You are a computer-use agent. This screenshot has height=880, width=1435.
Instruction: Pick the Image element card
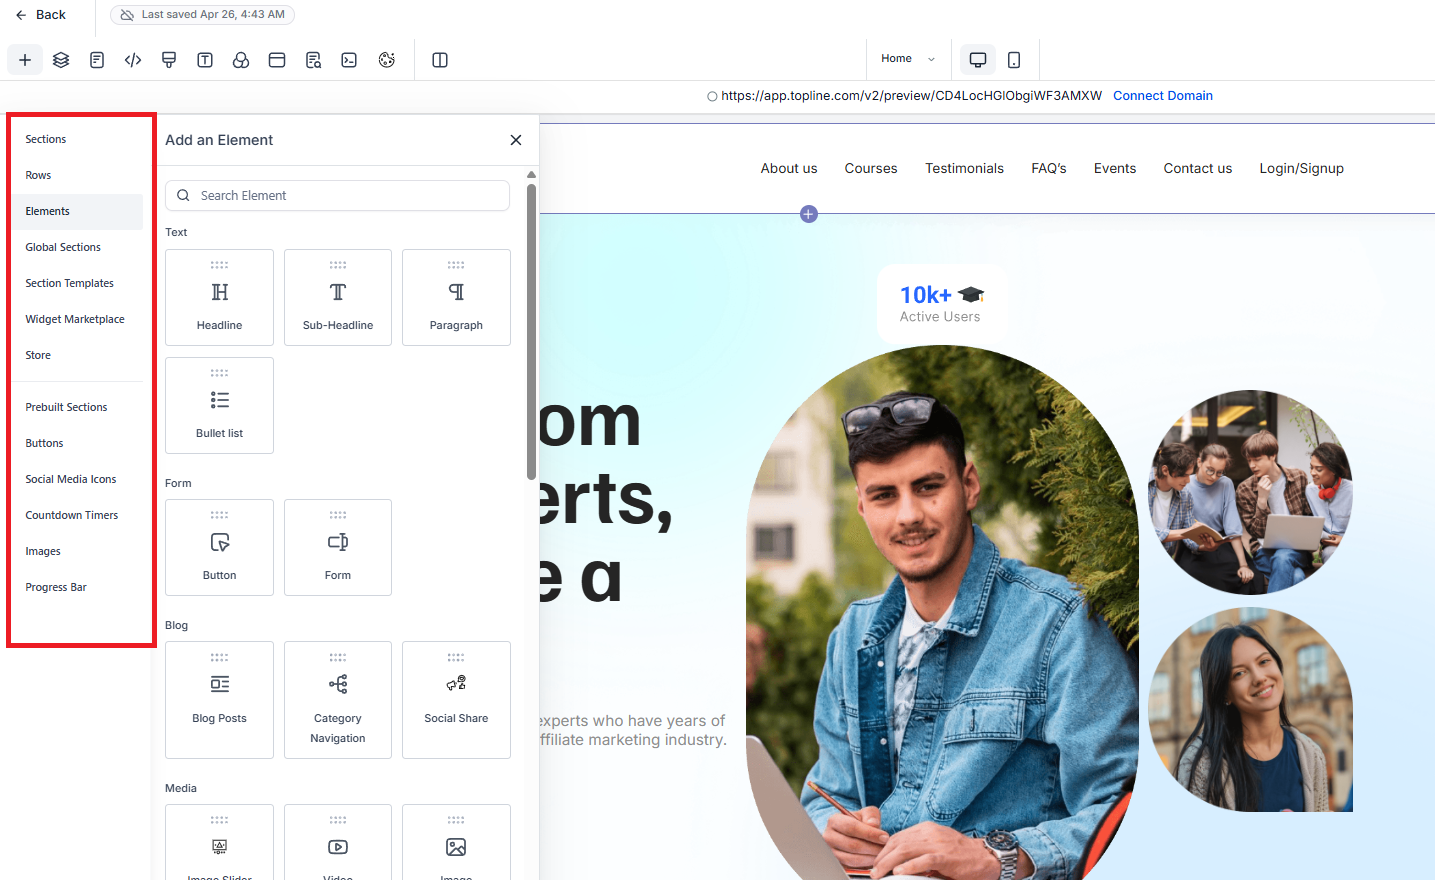[456, 842]
